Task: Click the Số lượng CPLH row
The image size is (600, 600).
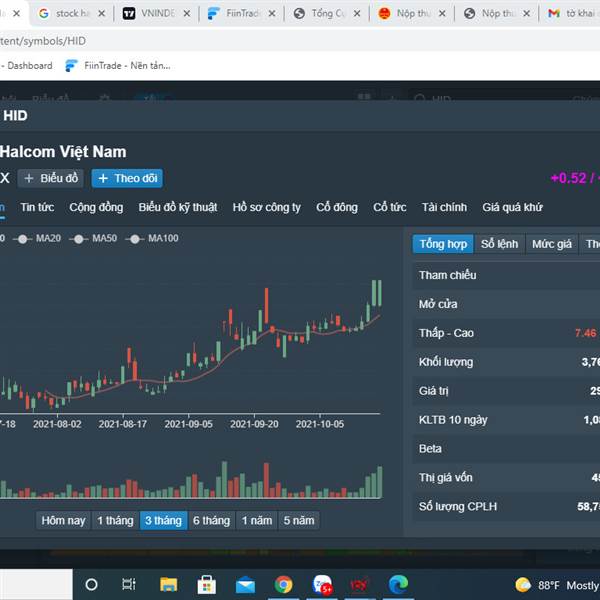Action: click(506, 507)
